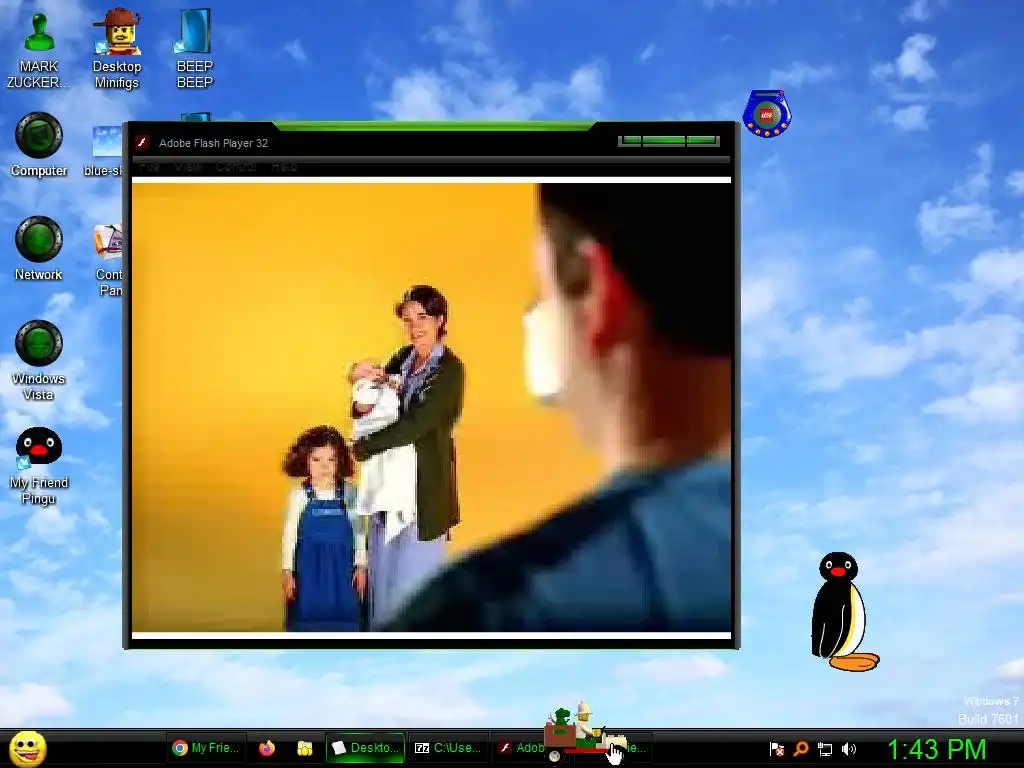The image size is (1024, 768).
Task: Open the Computer desktop icon
Action: click(x=39, y=145)
